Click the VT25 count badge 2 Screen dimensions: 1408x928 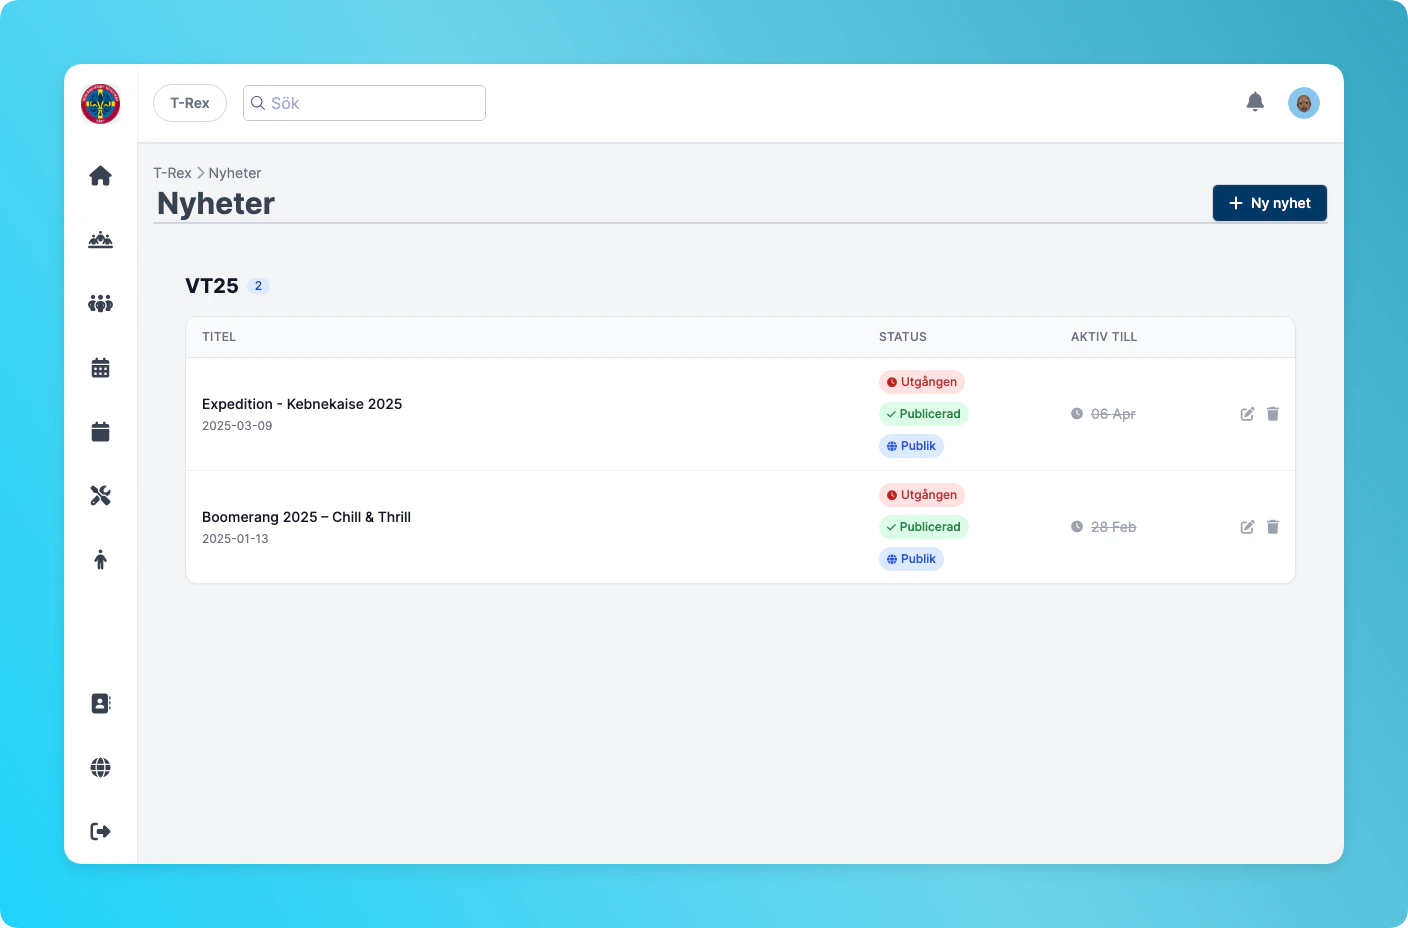[x=258, y=286]
